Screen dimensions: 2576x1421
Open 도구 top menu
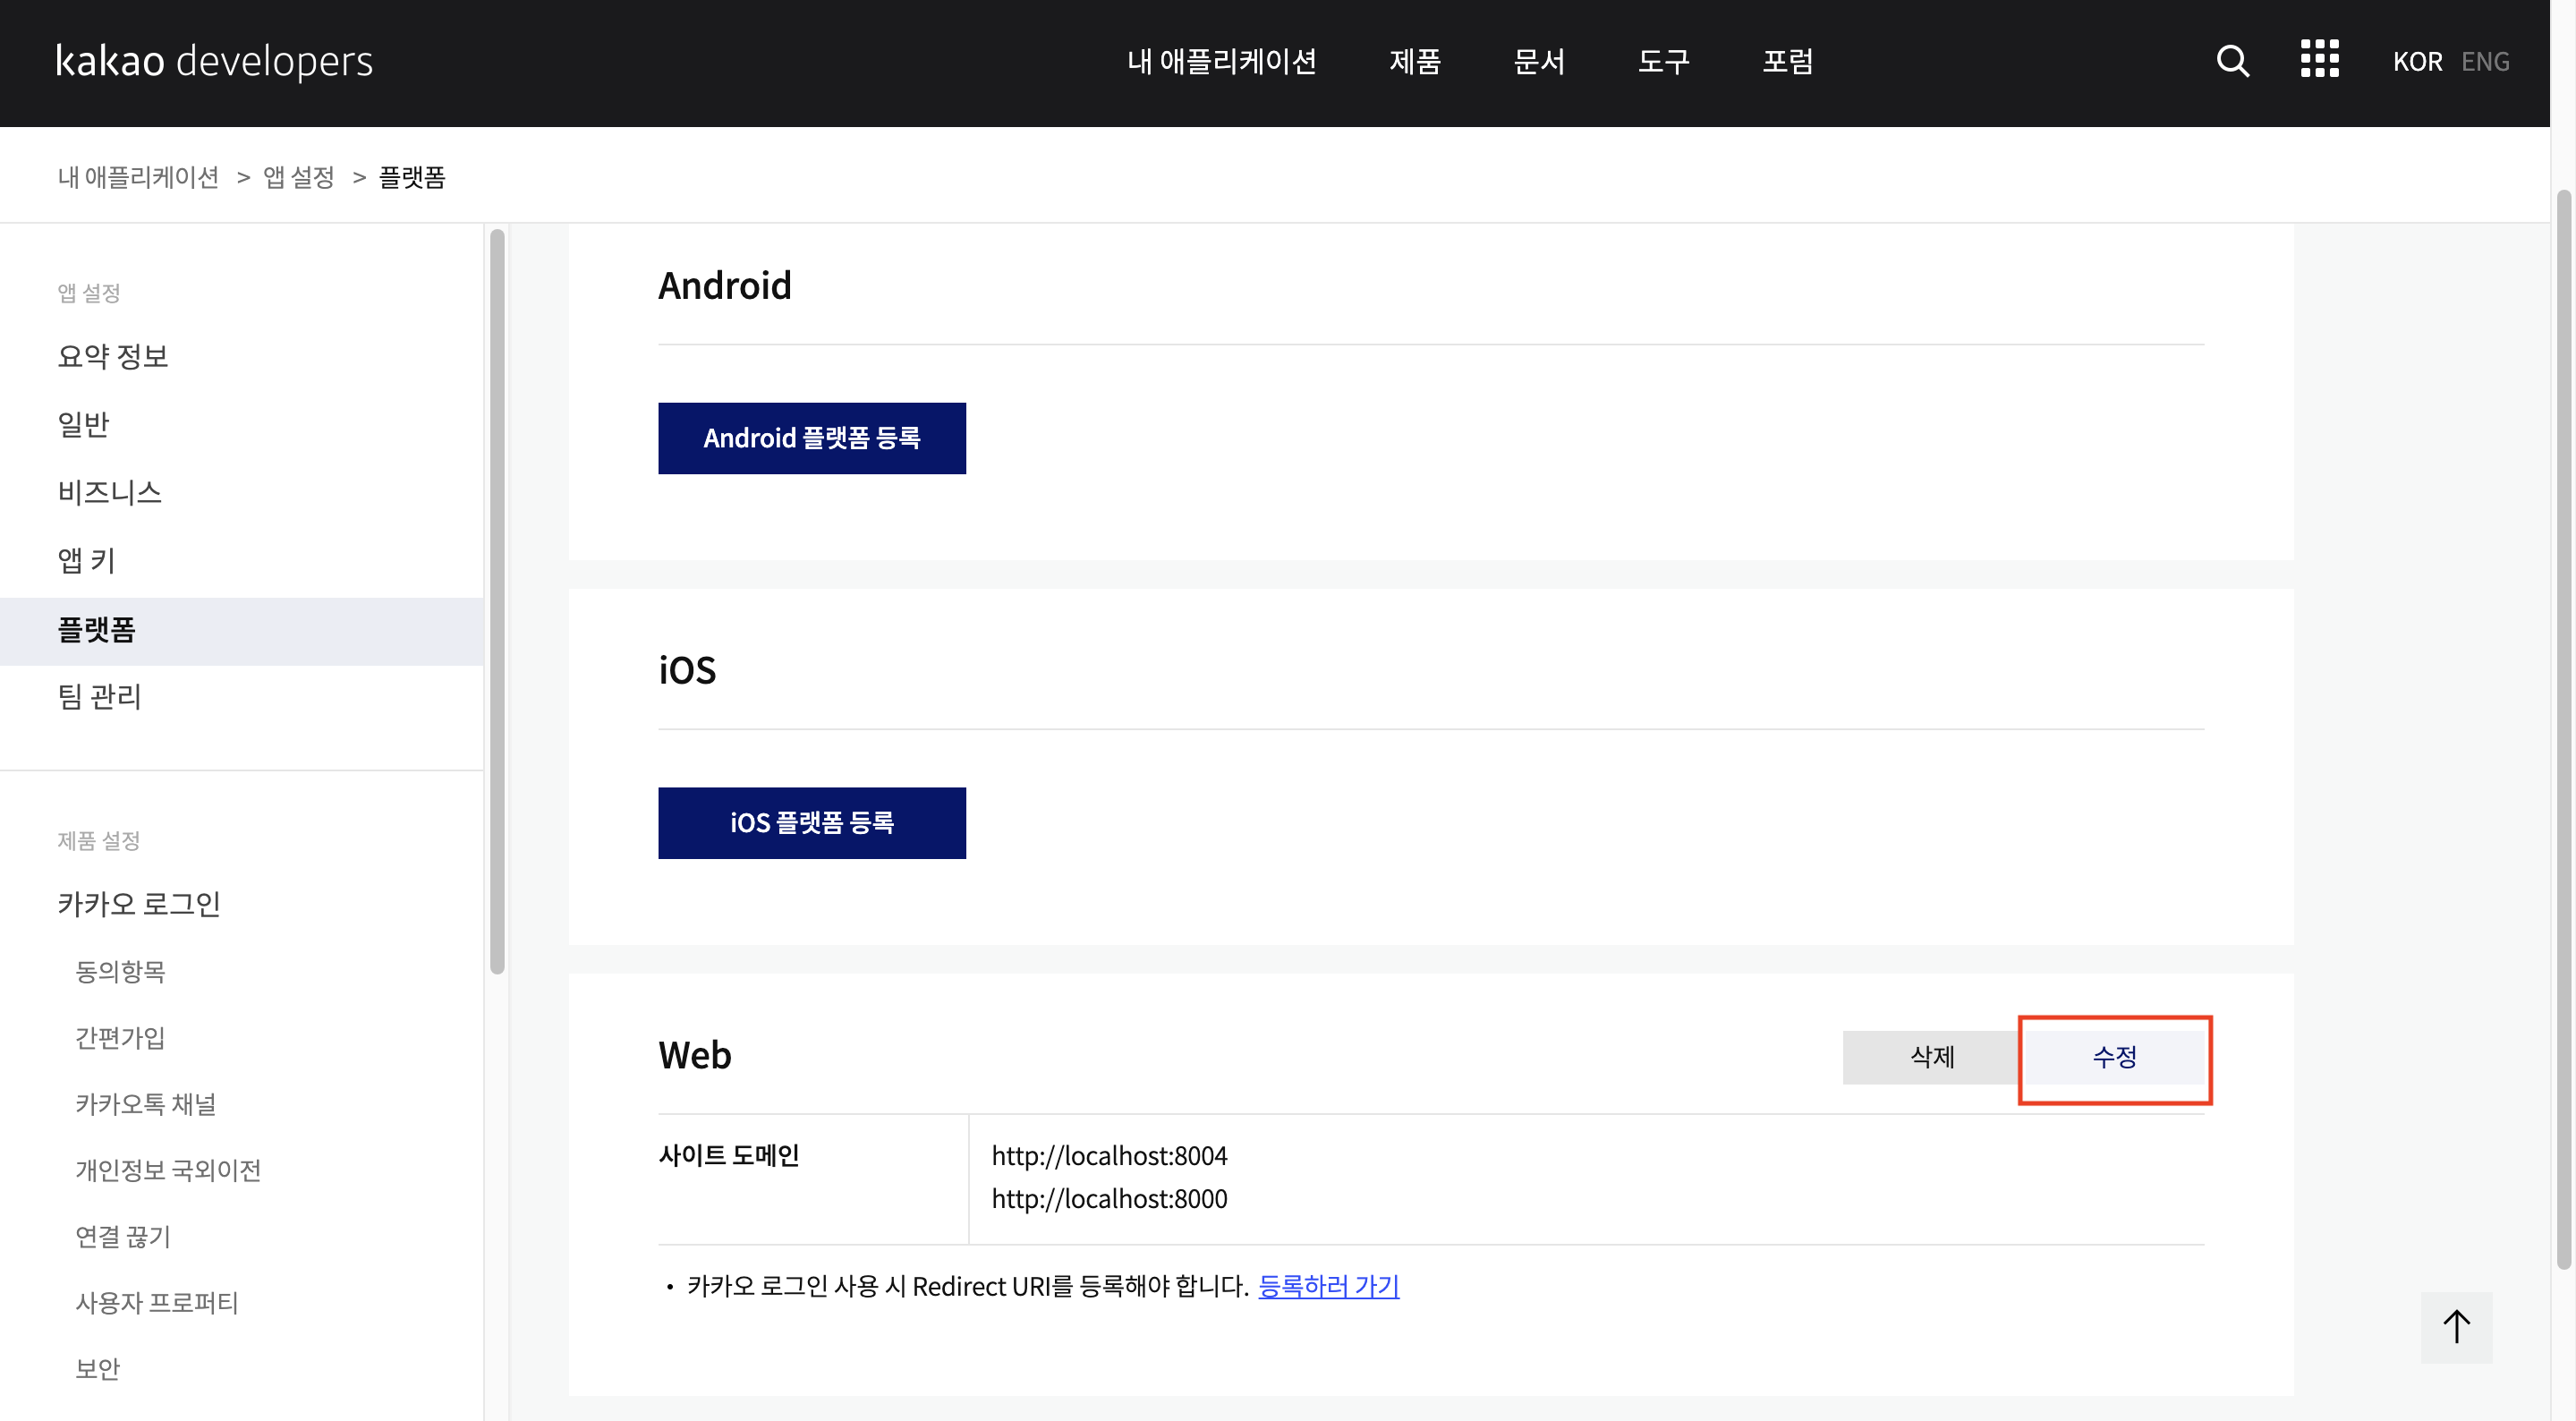pos(1663,62)
